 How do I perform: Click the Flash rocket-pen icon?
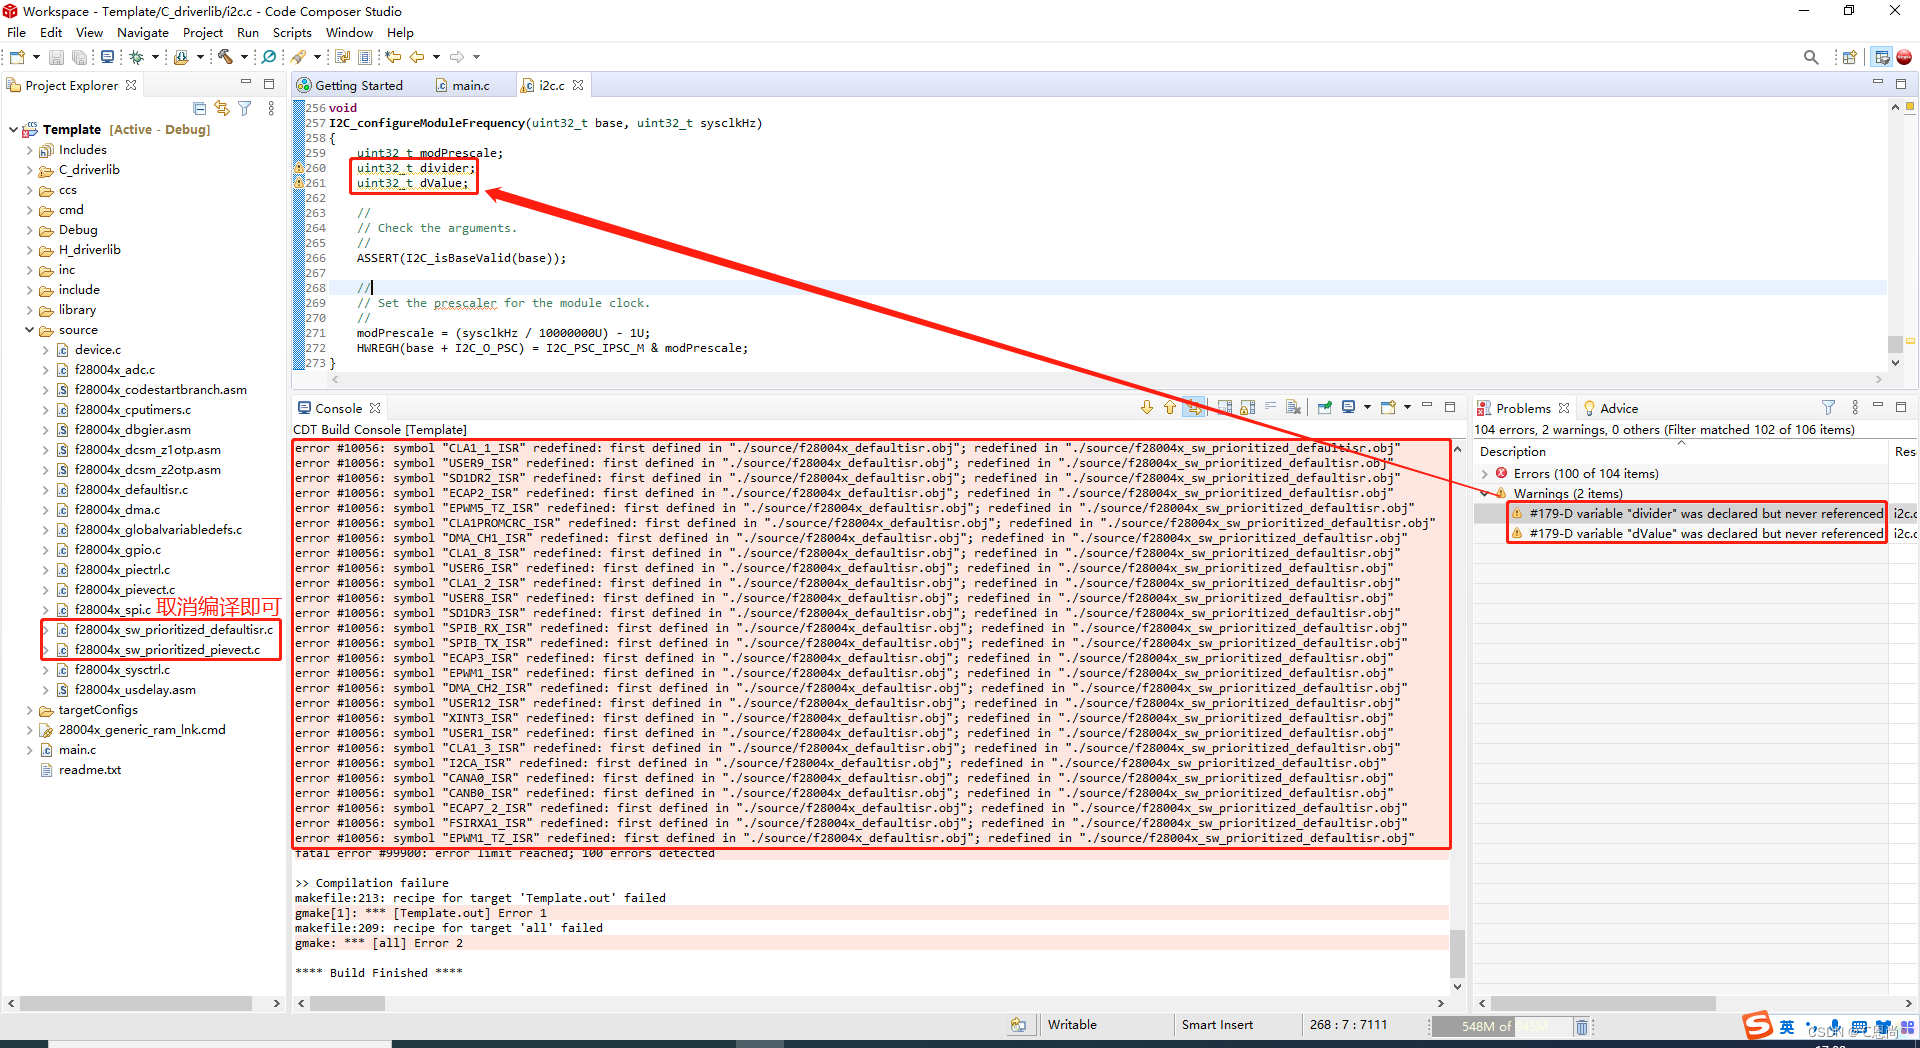coord(299,57)
